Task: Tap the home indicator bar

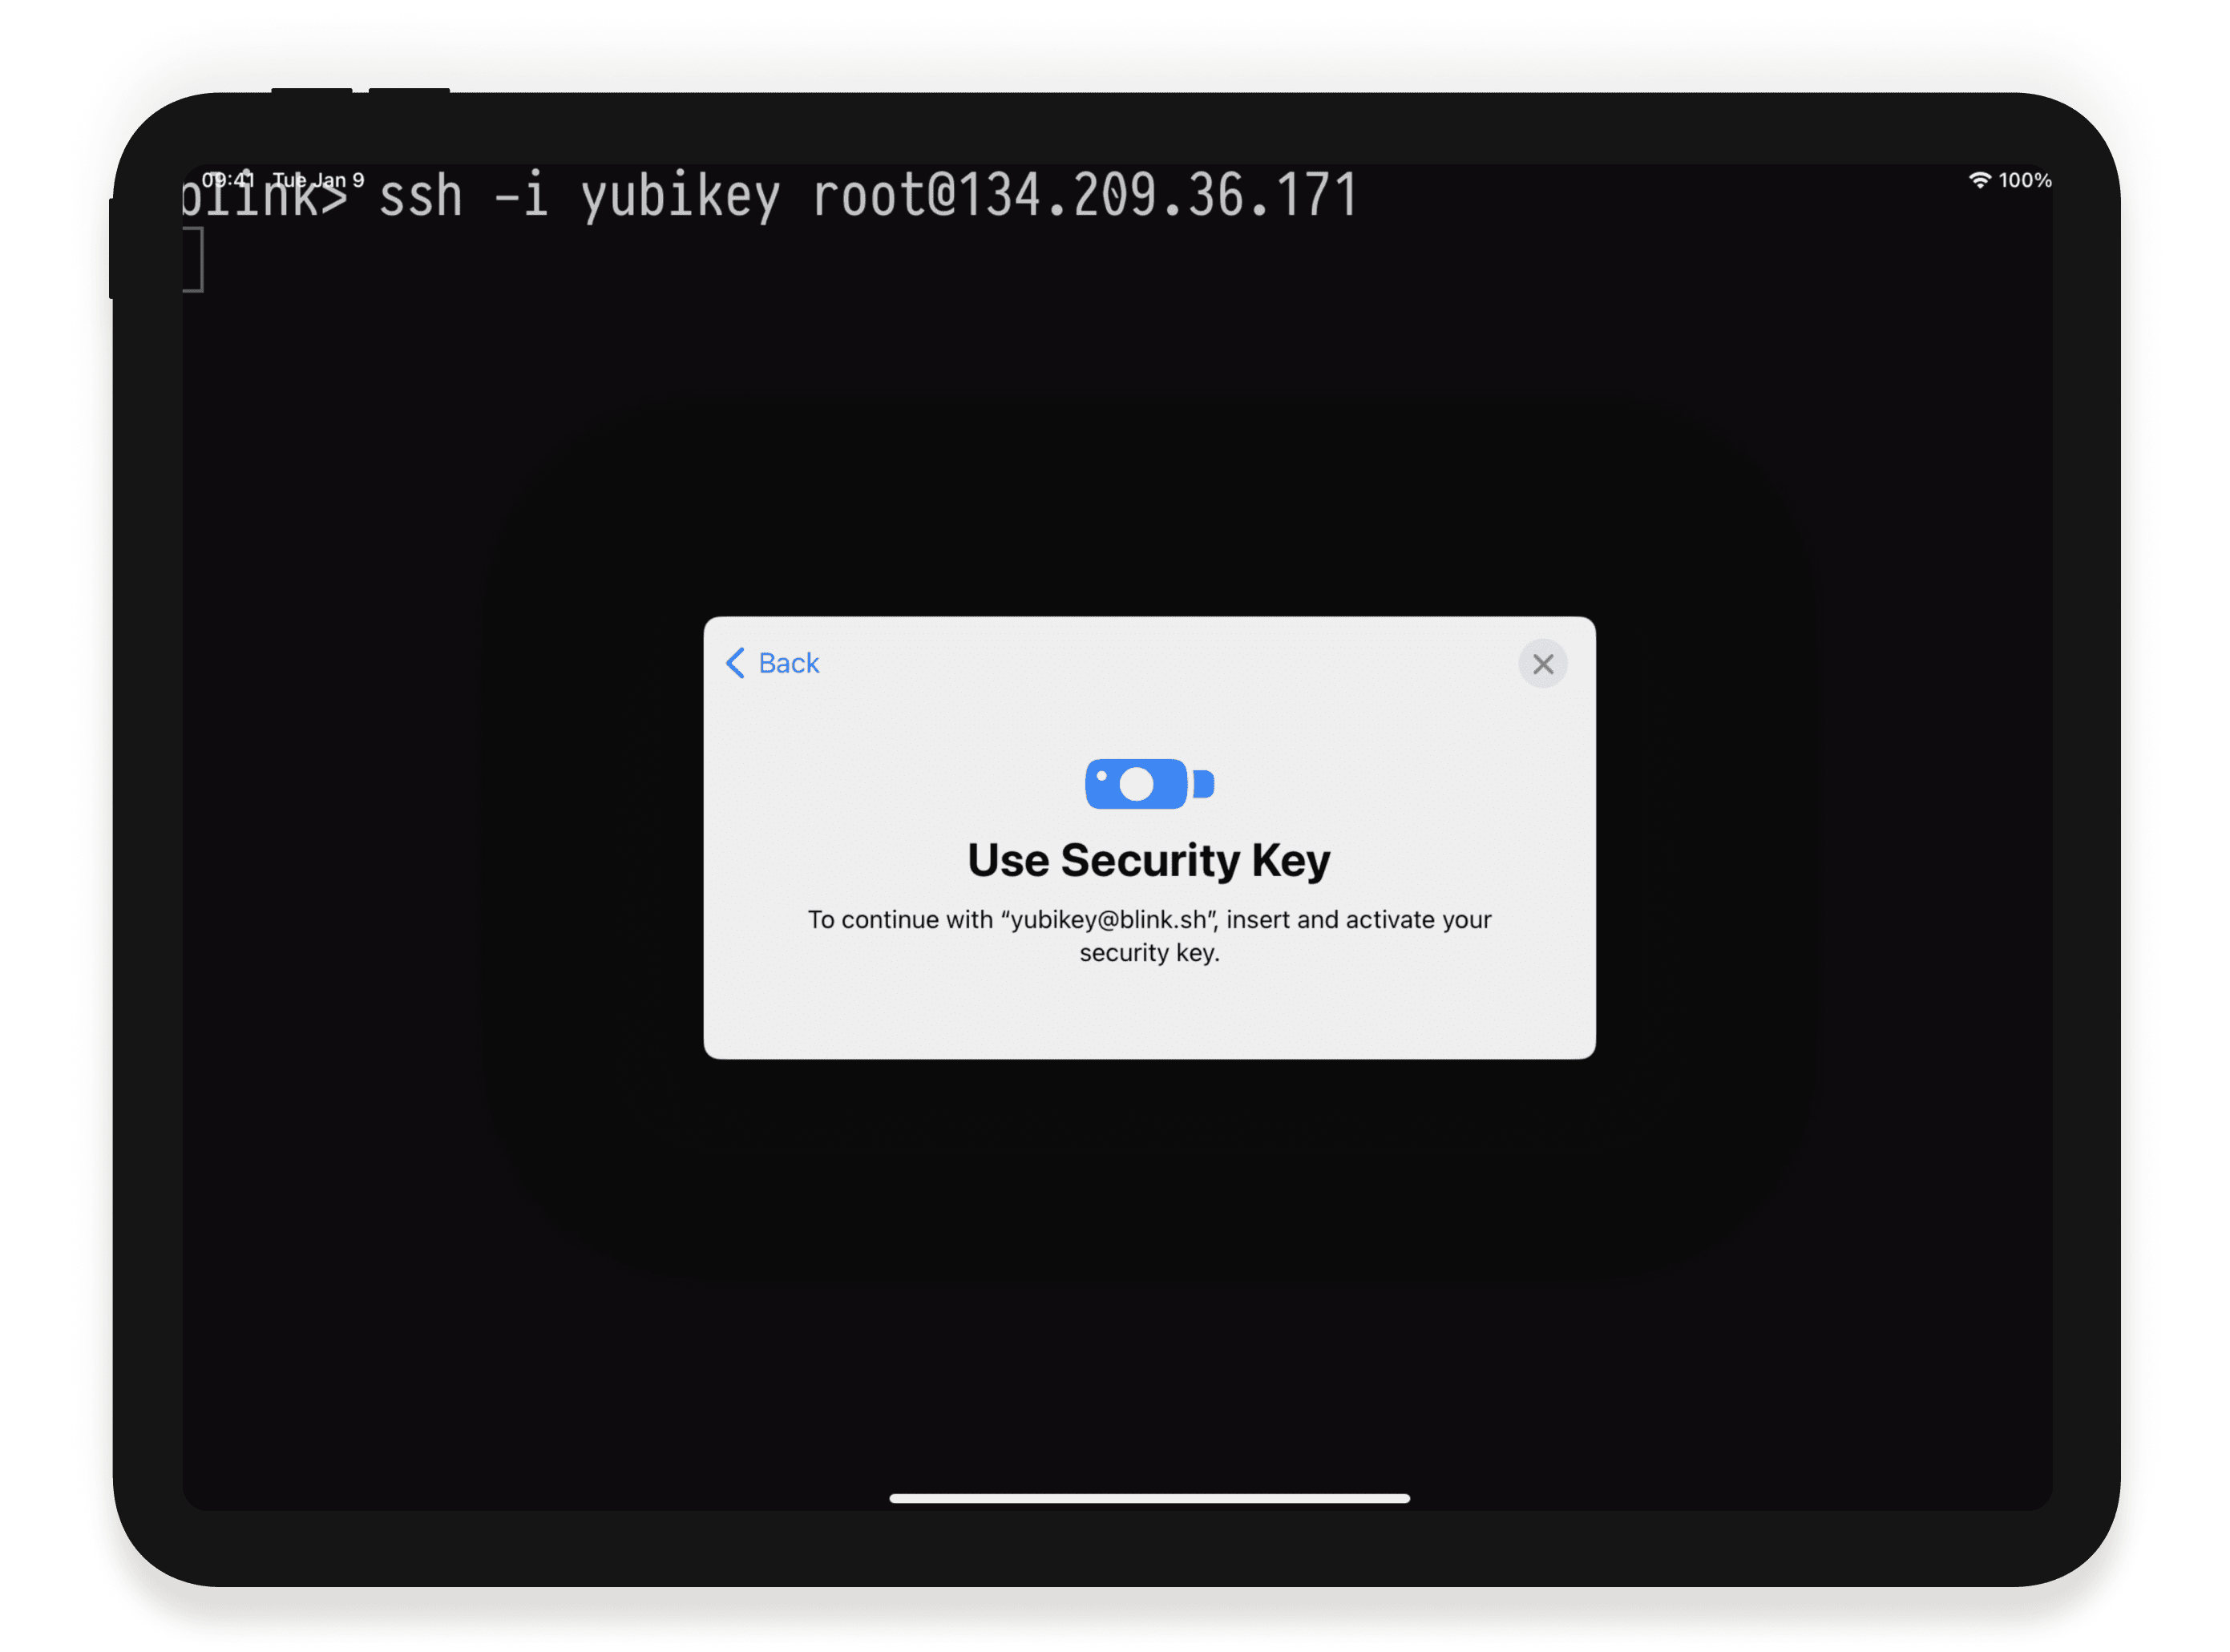Action: coord(1149,1498)
